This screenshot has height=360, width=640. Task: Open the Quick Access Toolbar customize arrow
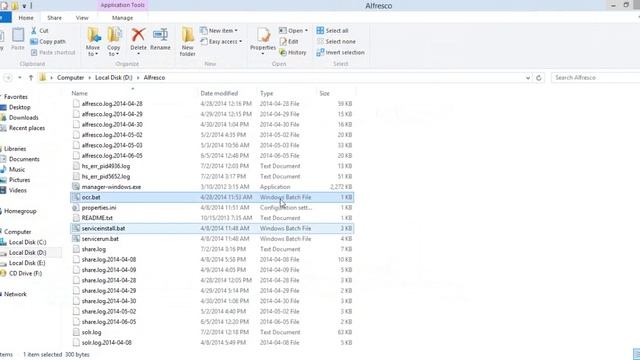point(24,6)
